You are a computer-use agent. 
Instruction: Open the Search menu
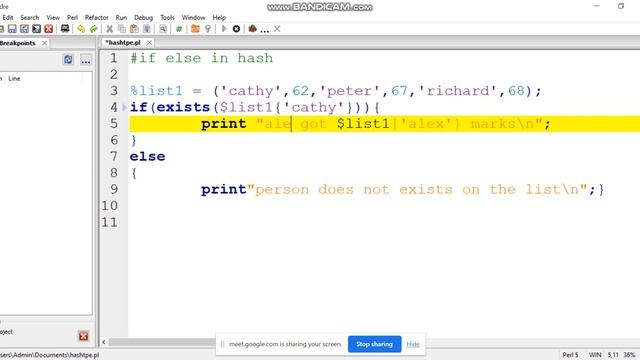(x=30, y=18)
